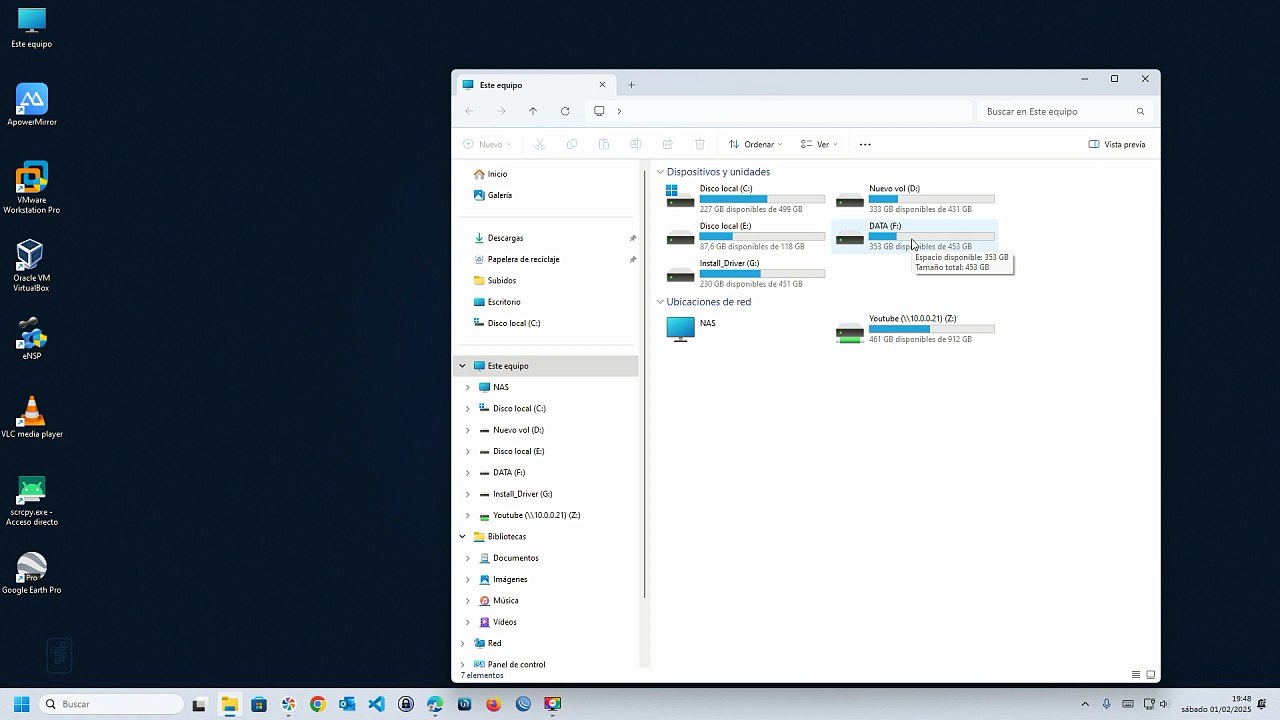The width and height of the screenshot is (1280, 720).
Task: Open the Ver dropdown menu
Action: point(819,144)
